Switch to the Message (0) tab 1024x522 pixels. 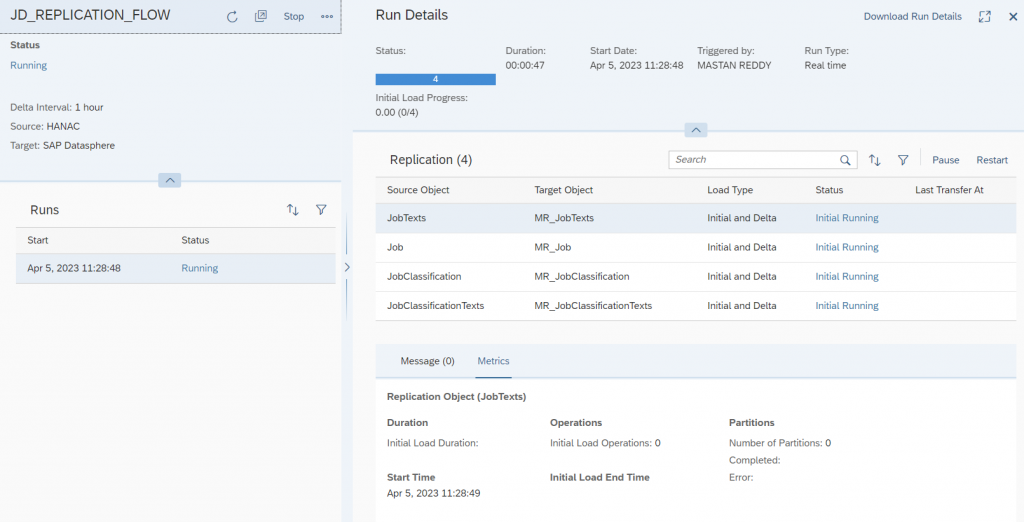click(427, 361)
